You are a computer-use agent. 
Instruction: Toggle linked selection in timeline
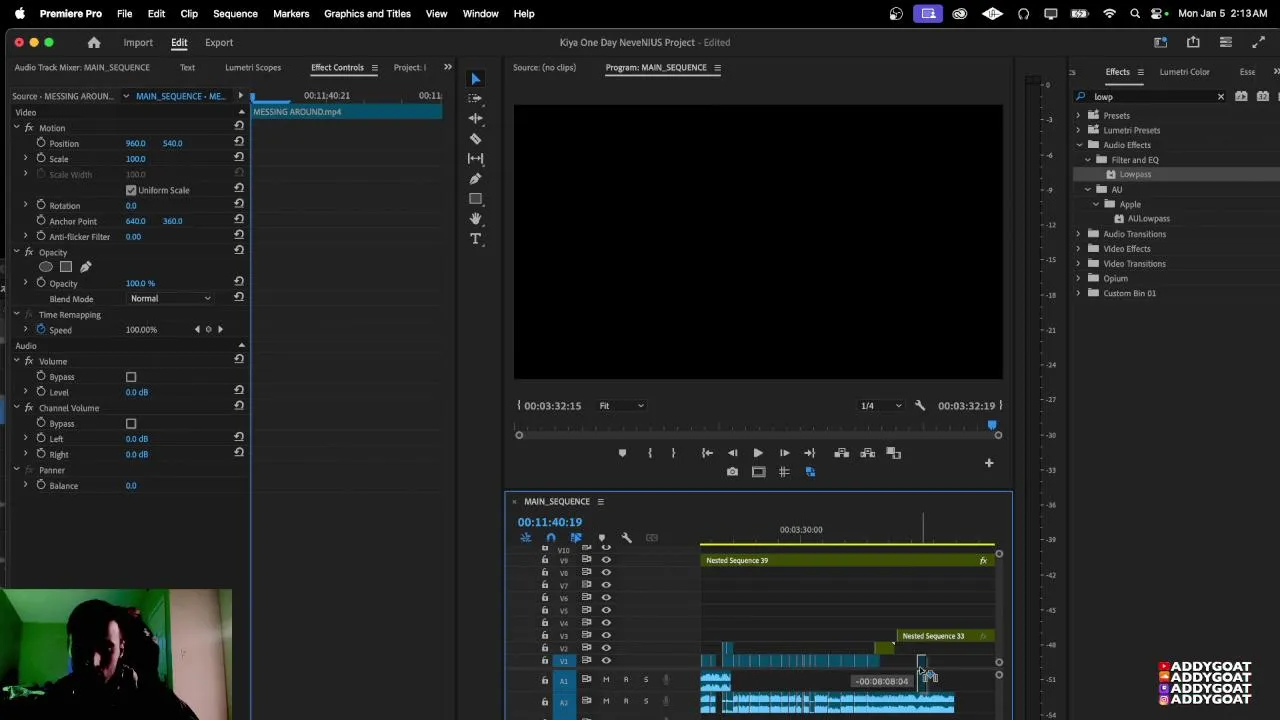576,538
